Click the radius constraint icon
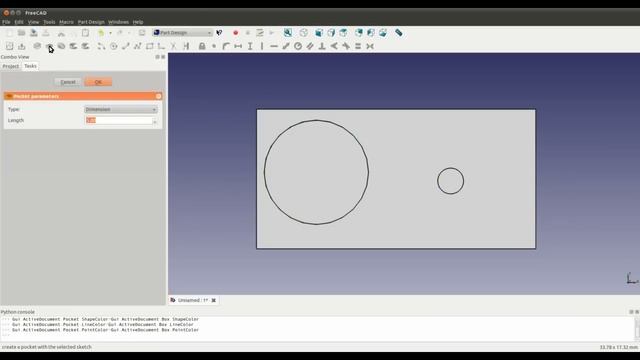640x360 pixels. 298,46
